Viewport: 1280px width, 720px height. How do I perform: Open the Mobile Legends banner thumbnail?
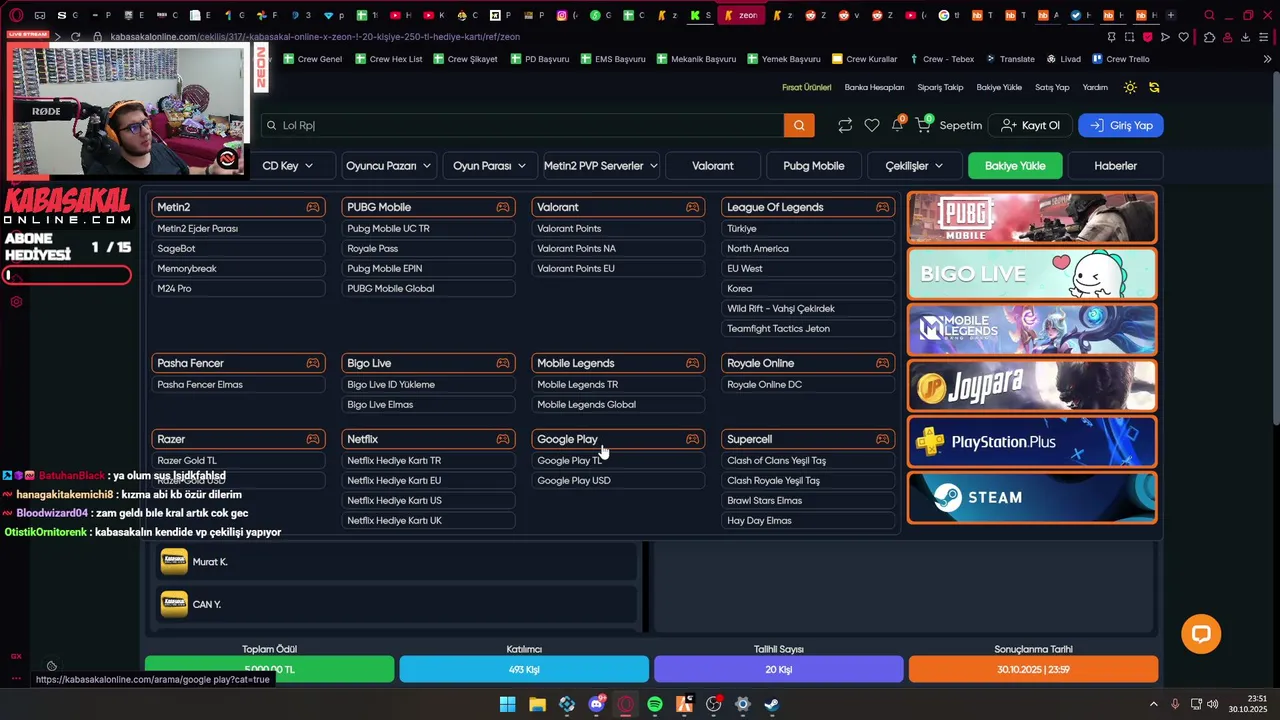1032,329
